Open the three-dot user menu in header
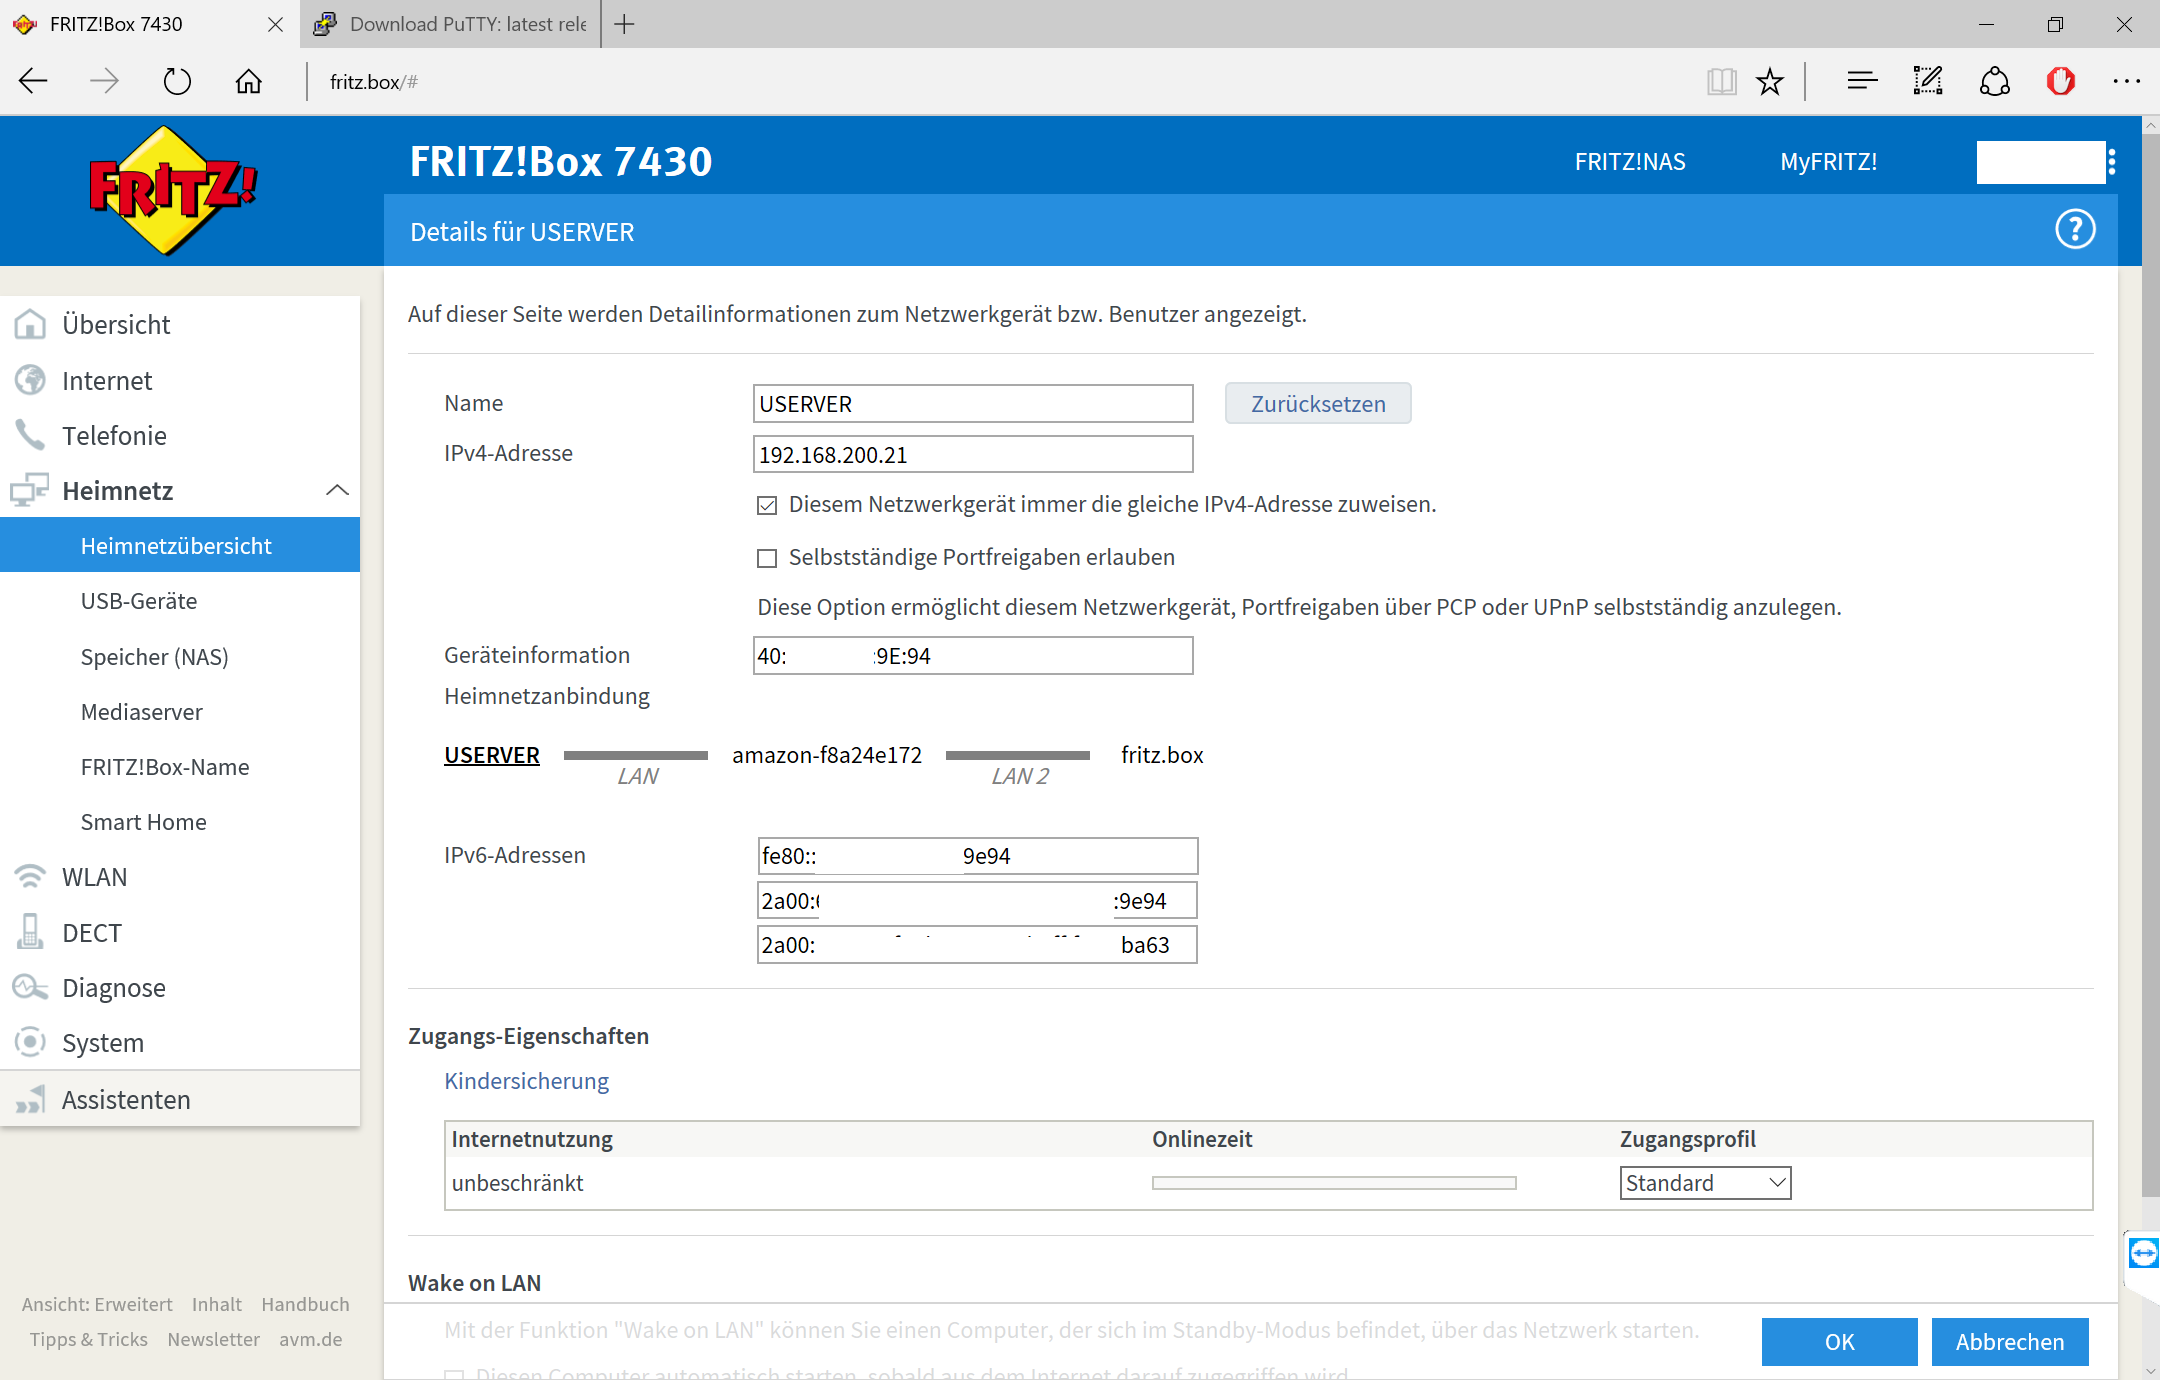 (2111, 162)
